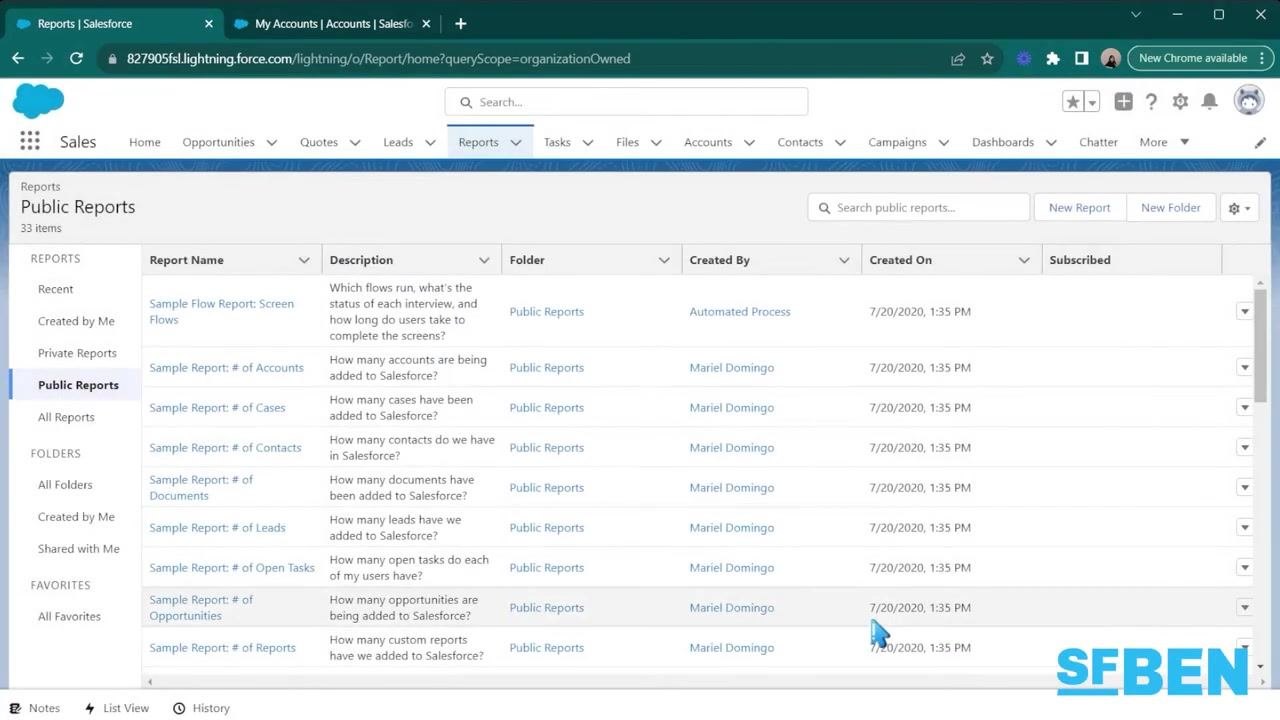Open the Favorites star icon
This screenshot has width=1280, height=720.
pos(1073,102)
